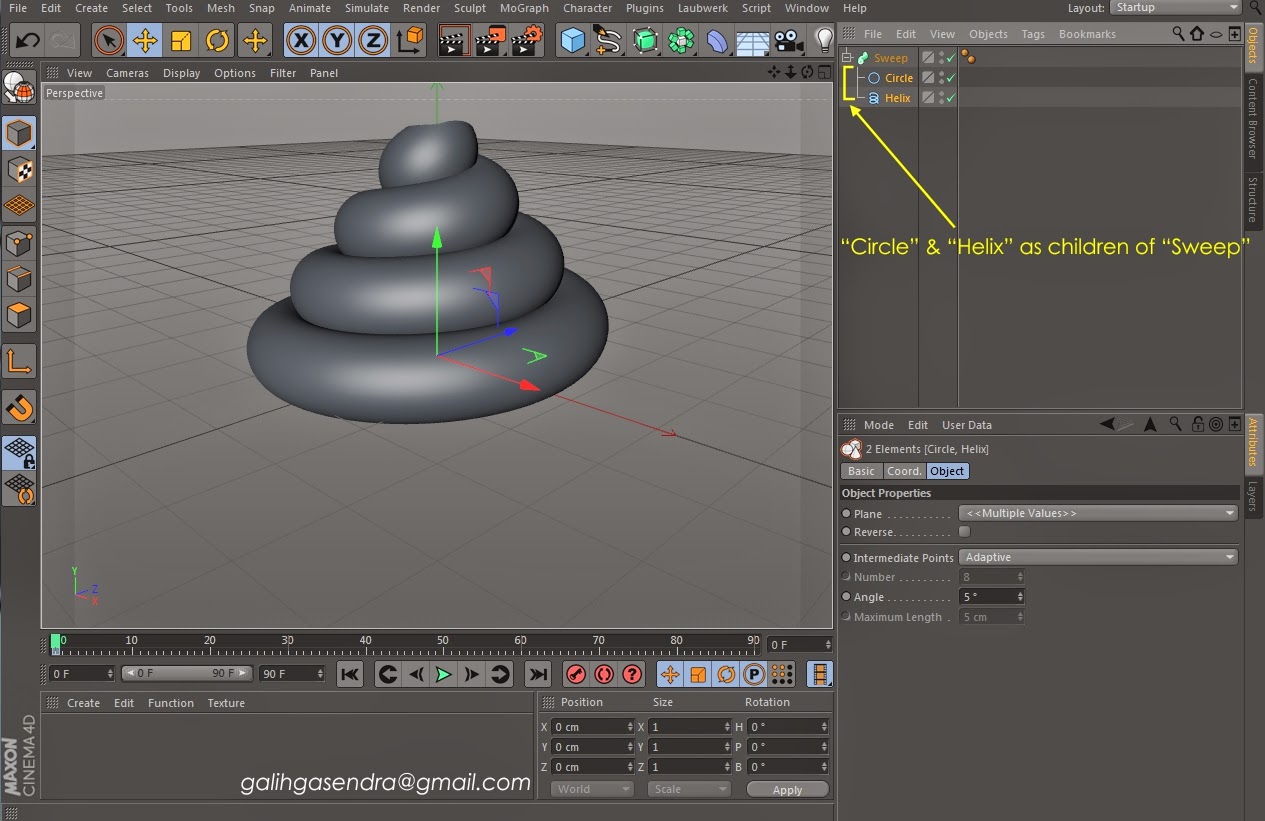Enable Points mode

[20, 243]
